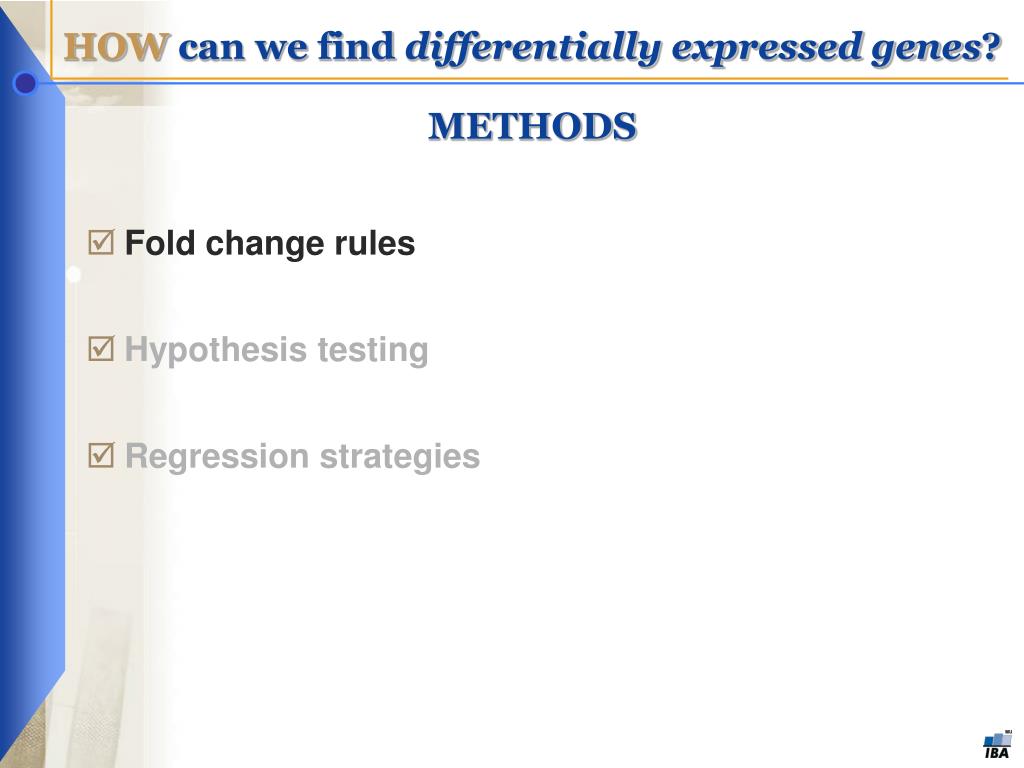This screenshot has height=768, width=1024.
Task: Select the greyed Hypothesis testing text
Action: pos(276,350)
